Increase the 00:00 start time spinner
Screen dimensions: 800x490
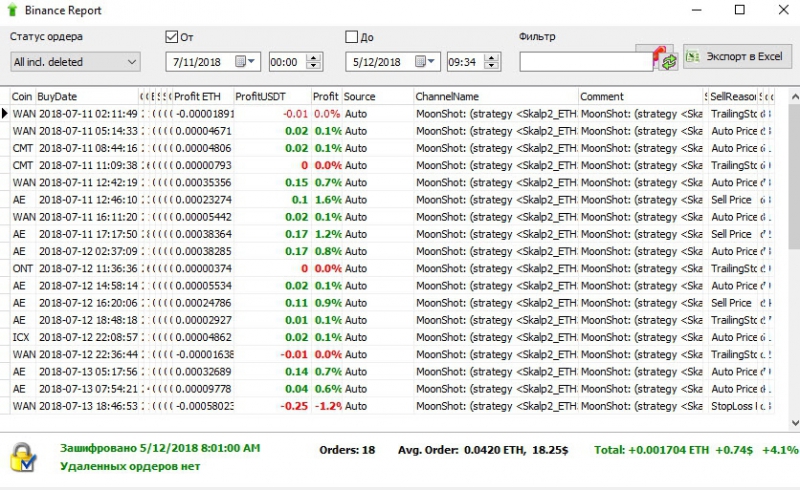tap(314, 58)
